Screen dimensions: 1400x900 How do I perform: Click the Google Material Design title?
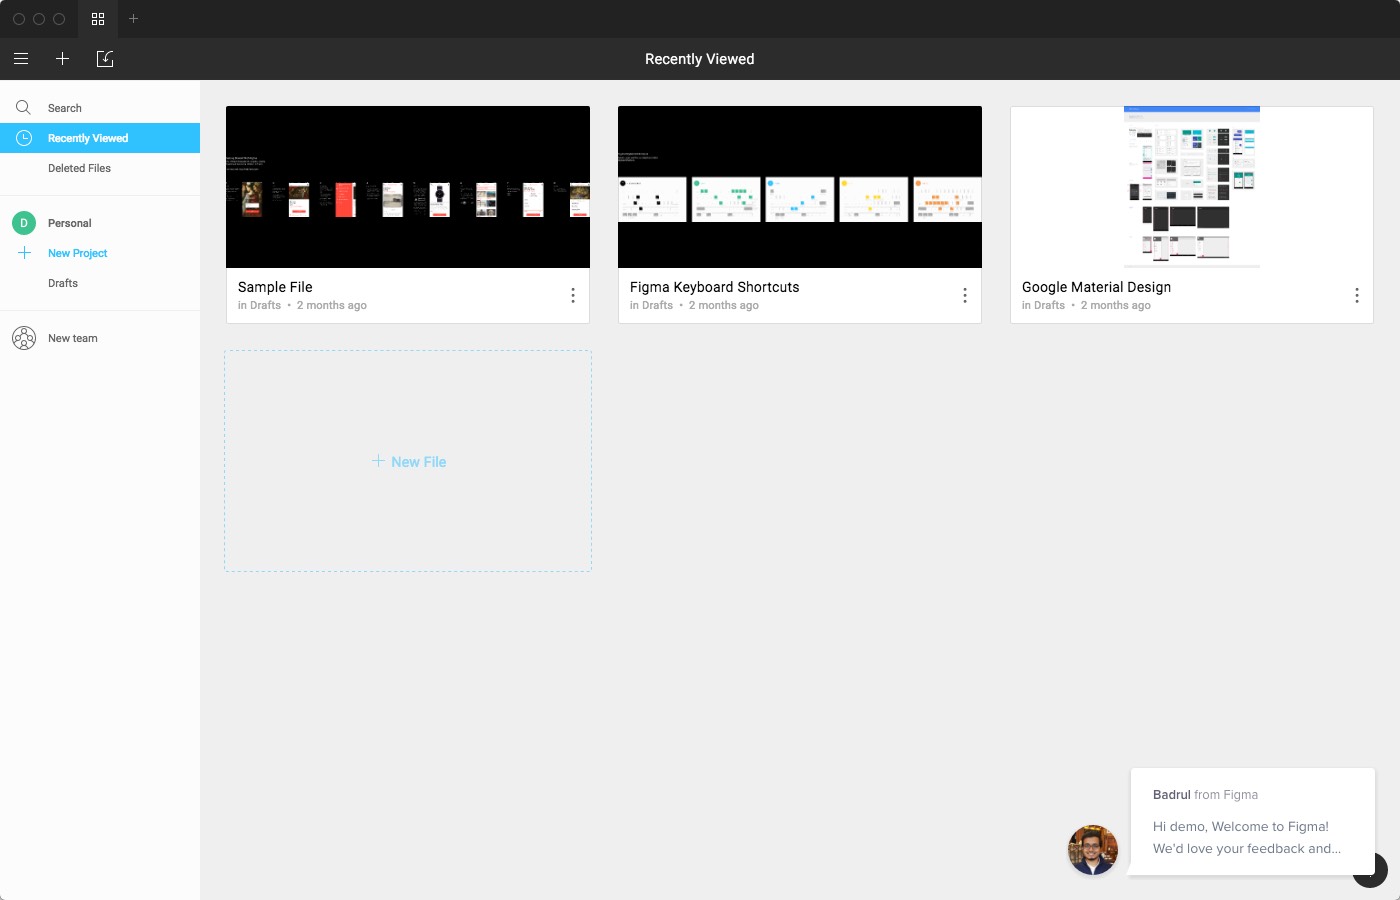tap(1096, 287)
